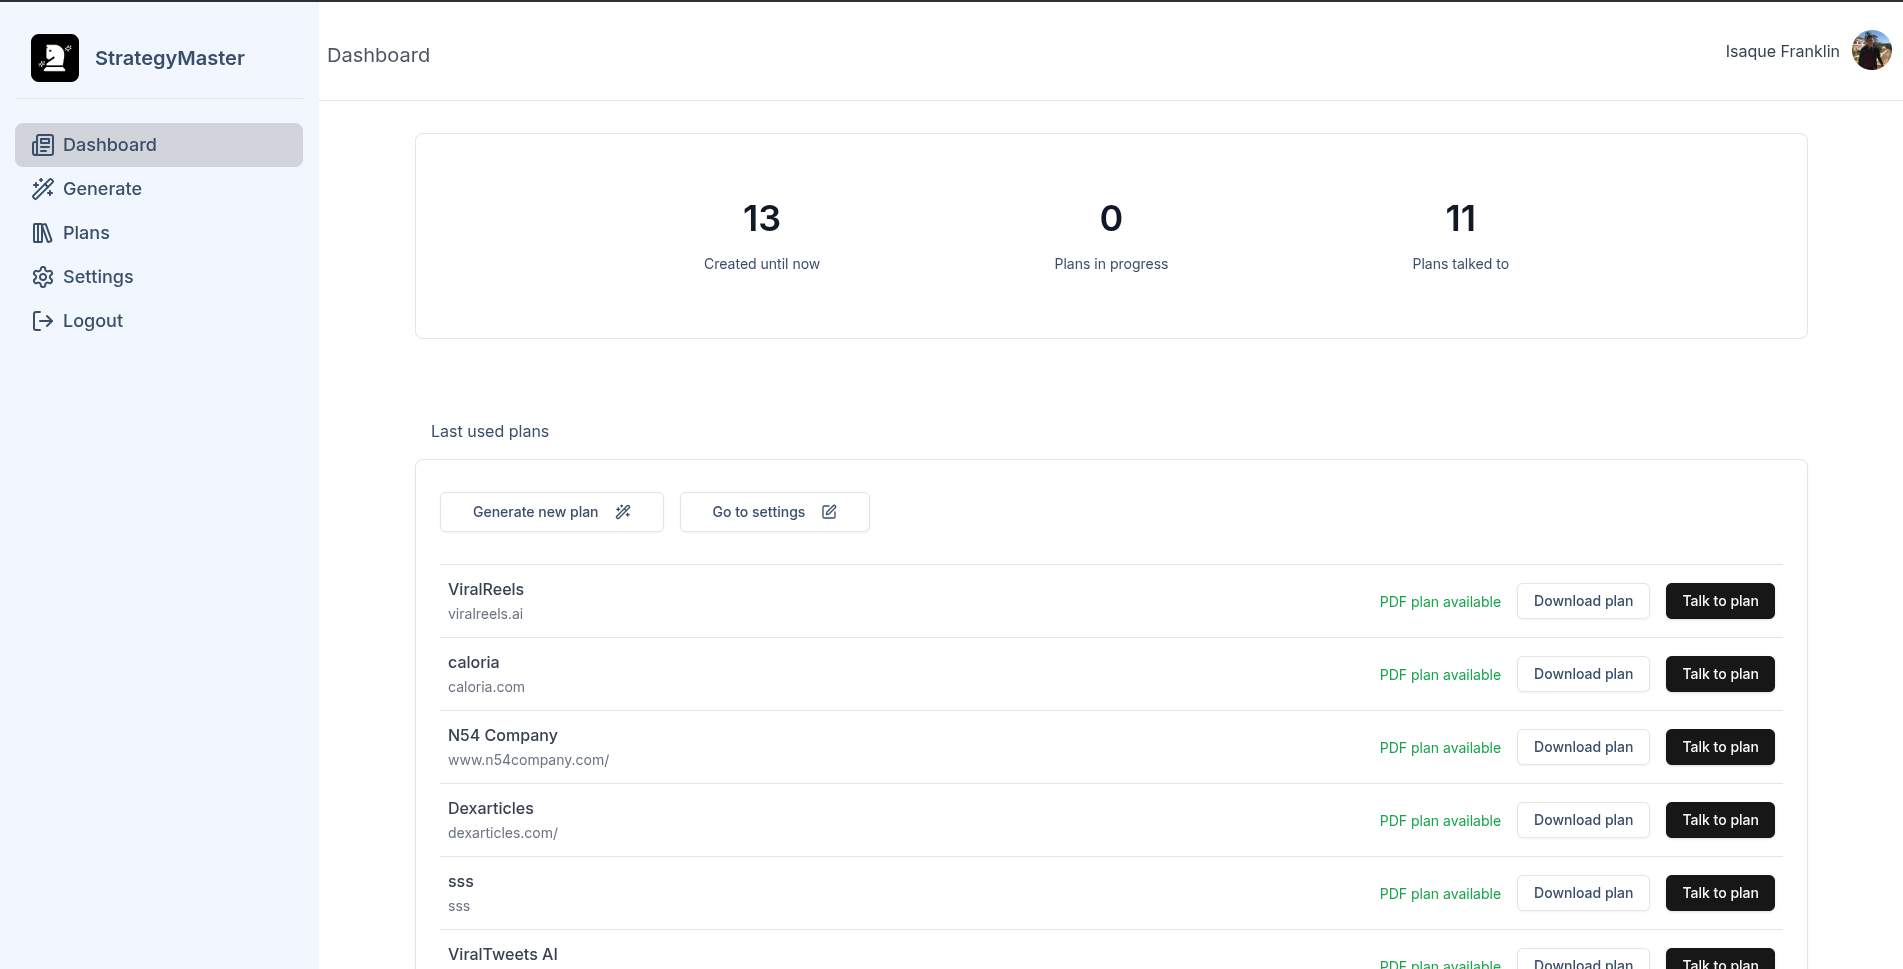Image resolution: width=1903 pixels, height=969 pixels.
Task: Click the Logout arrow sidebar icon
Action: pos(43,321)
